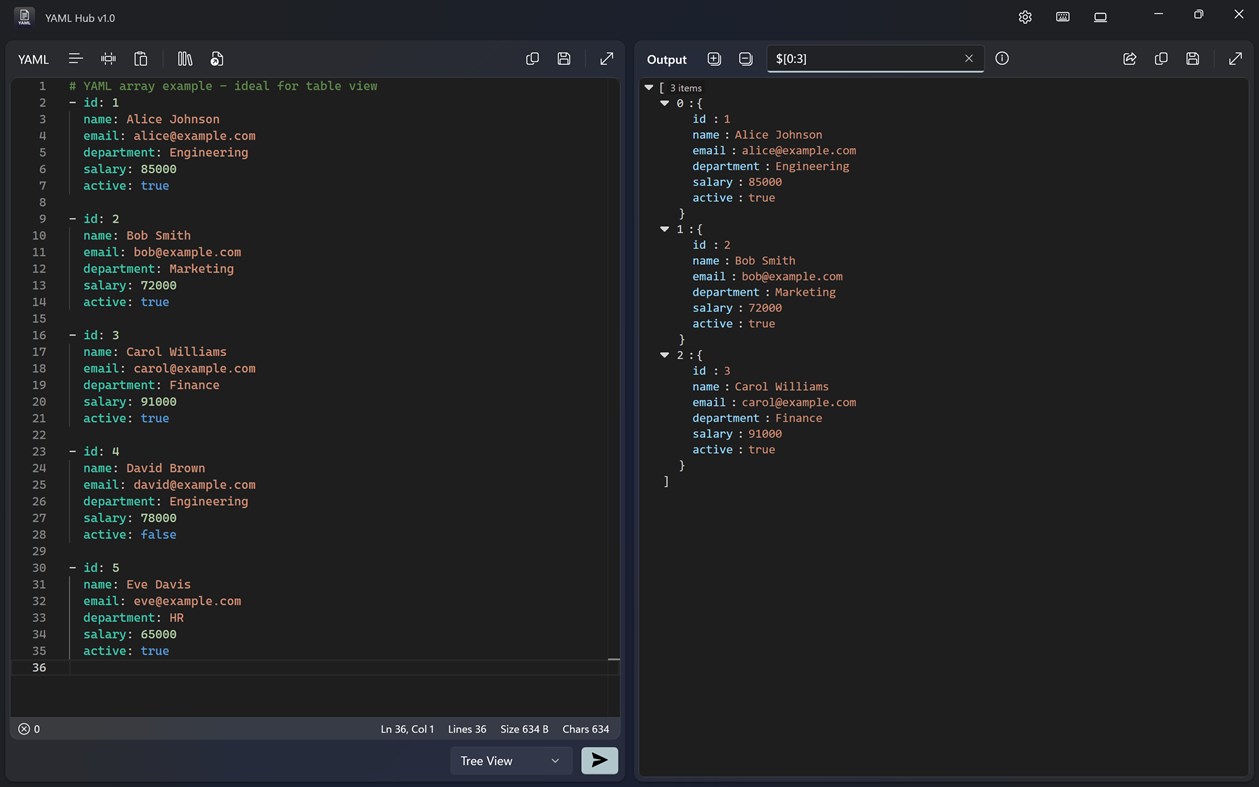Viewport: 1259px width, 787px height.
Task: Select 'name : Carol Williams' in output tree
Action: click(760, 386)
